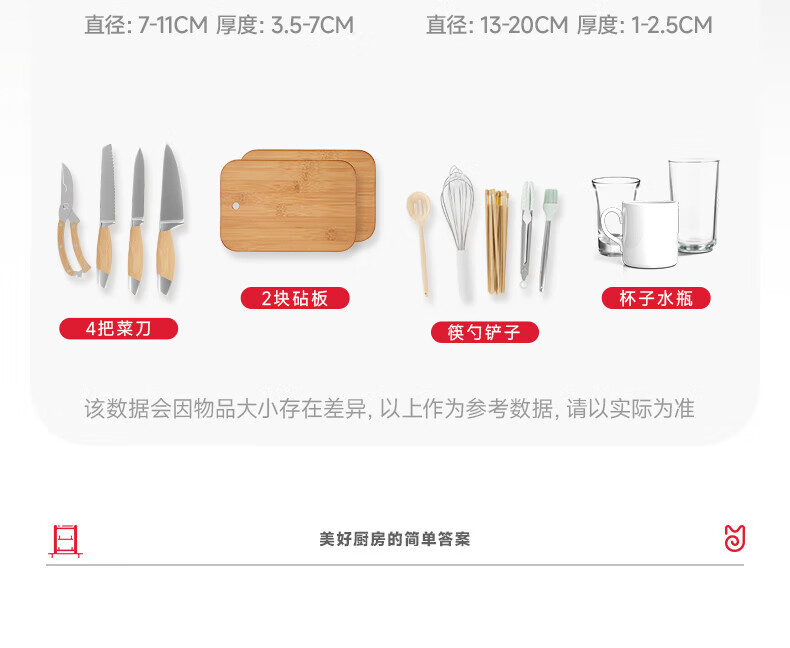This screenshot has width=790, height=648.
Task: Click the serrated bread knife image
Action: pos(106,216)
